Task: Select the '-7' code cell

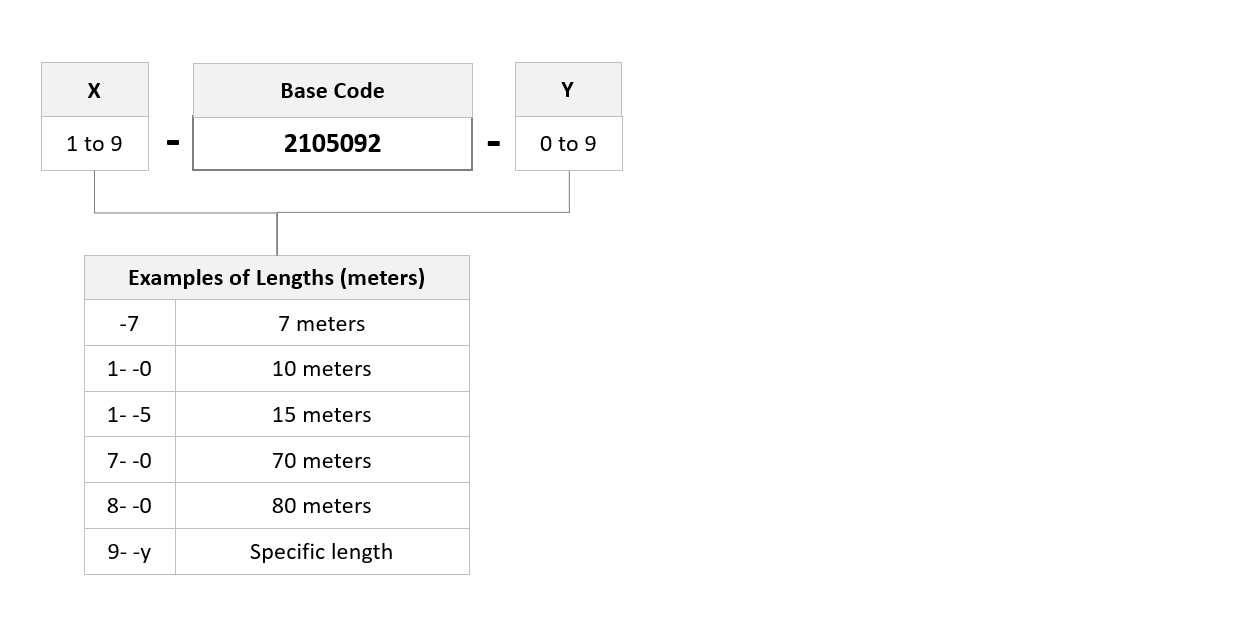Action: point(130,323)
